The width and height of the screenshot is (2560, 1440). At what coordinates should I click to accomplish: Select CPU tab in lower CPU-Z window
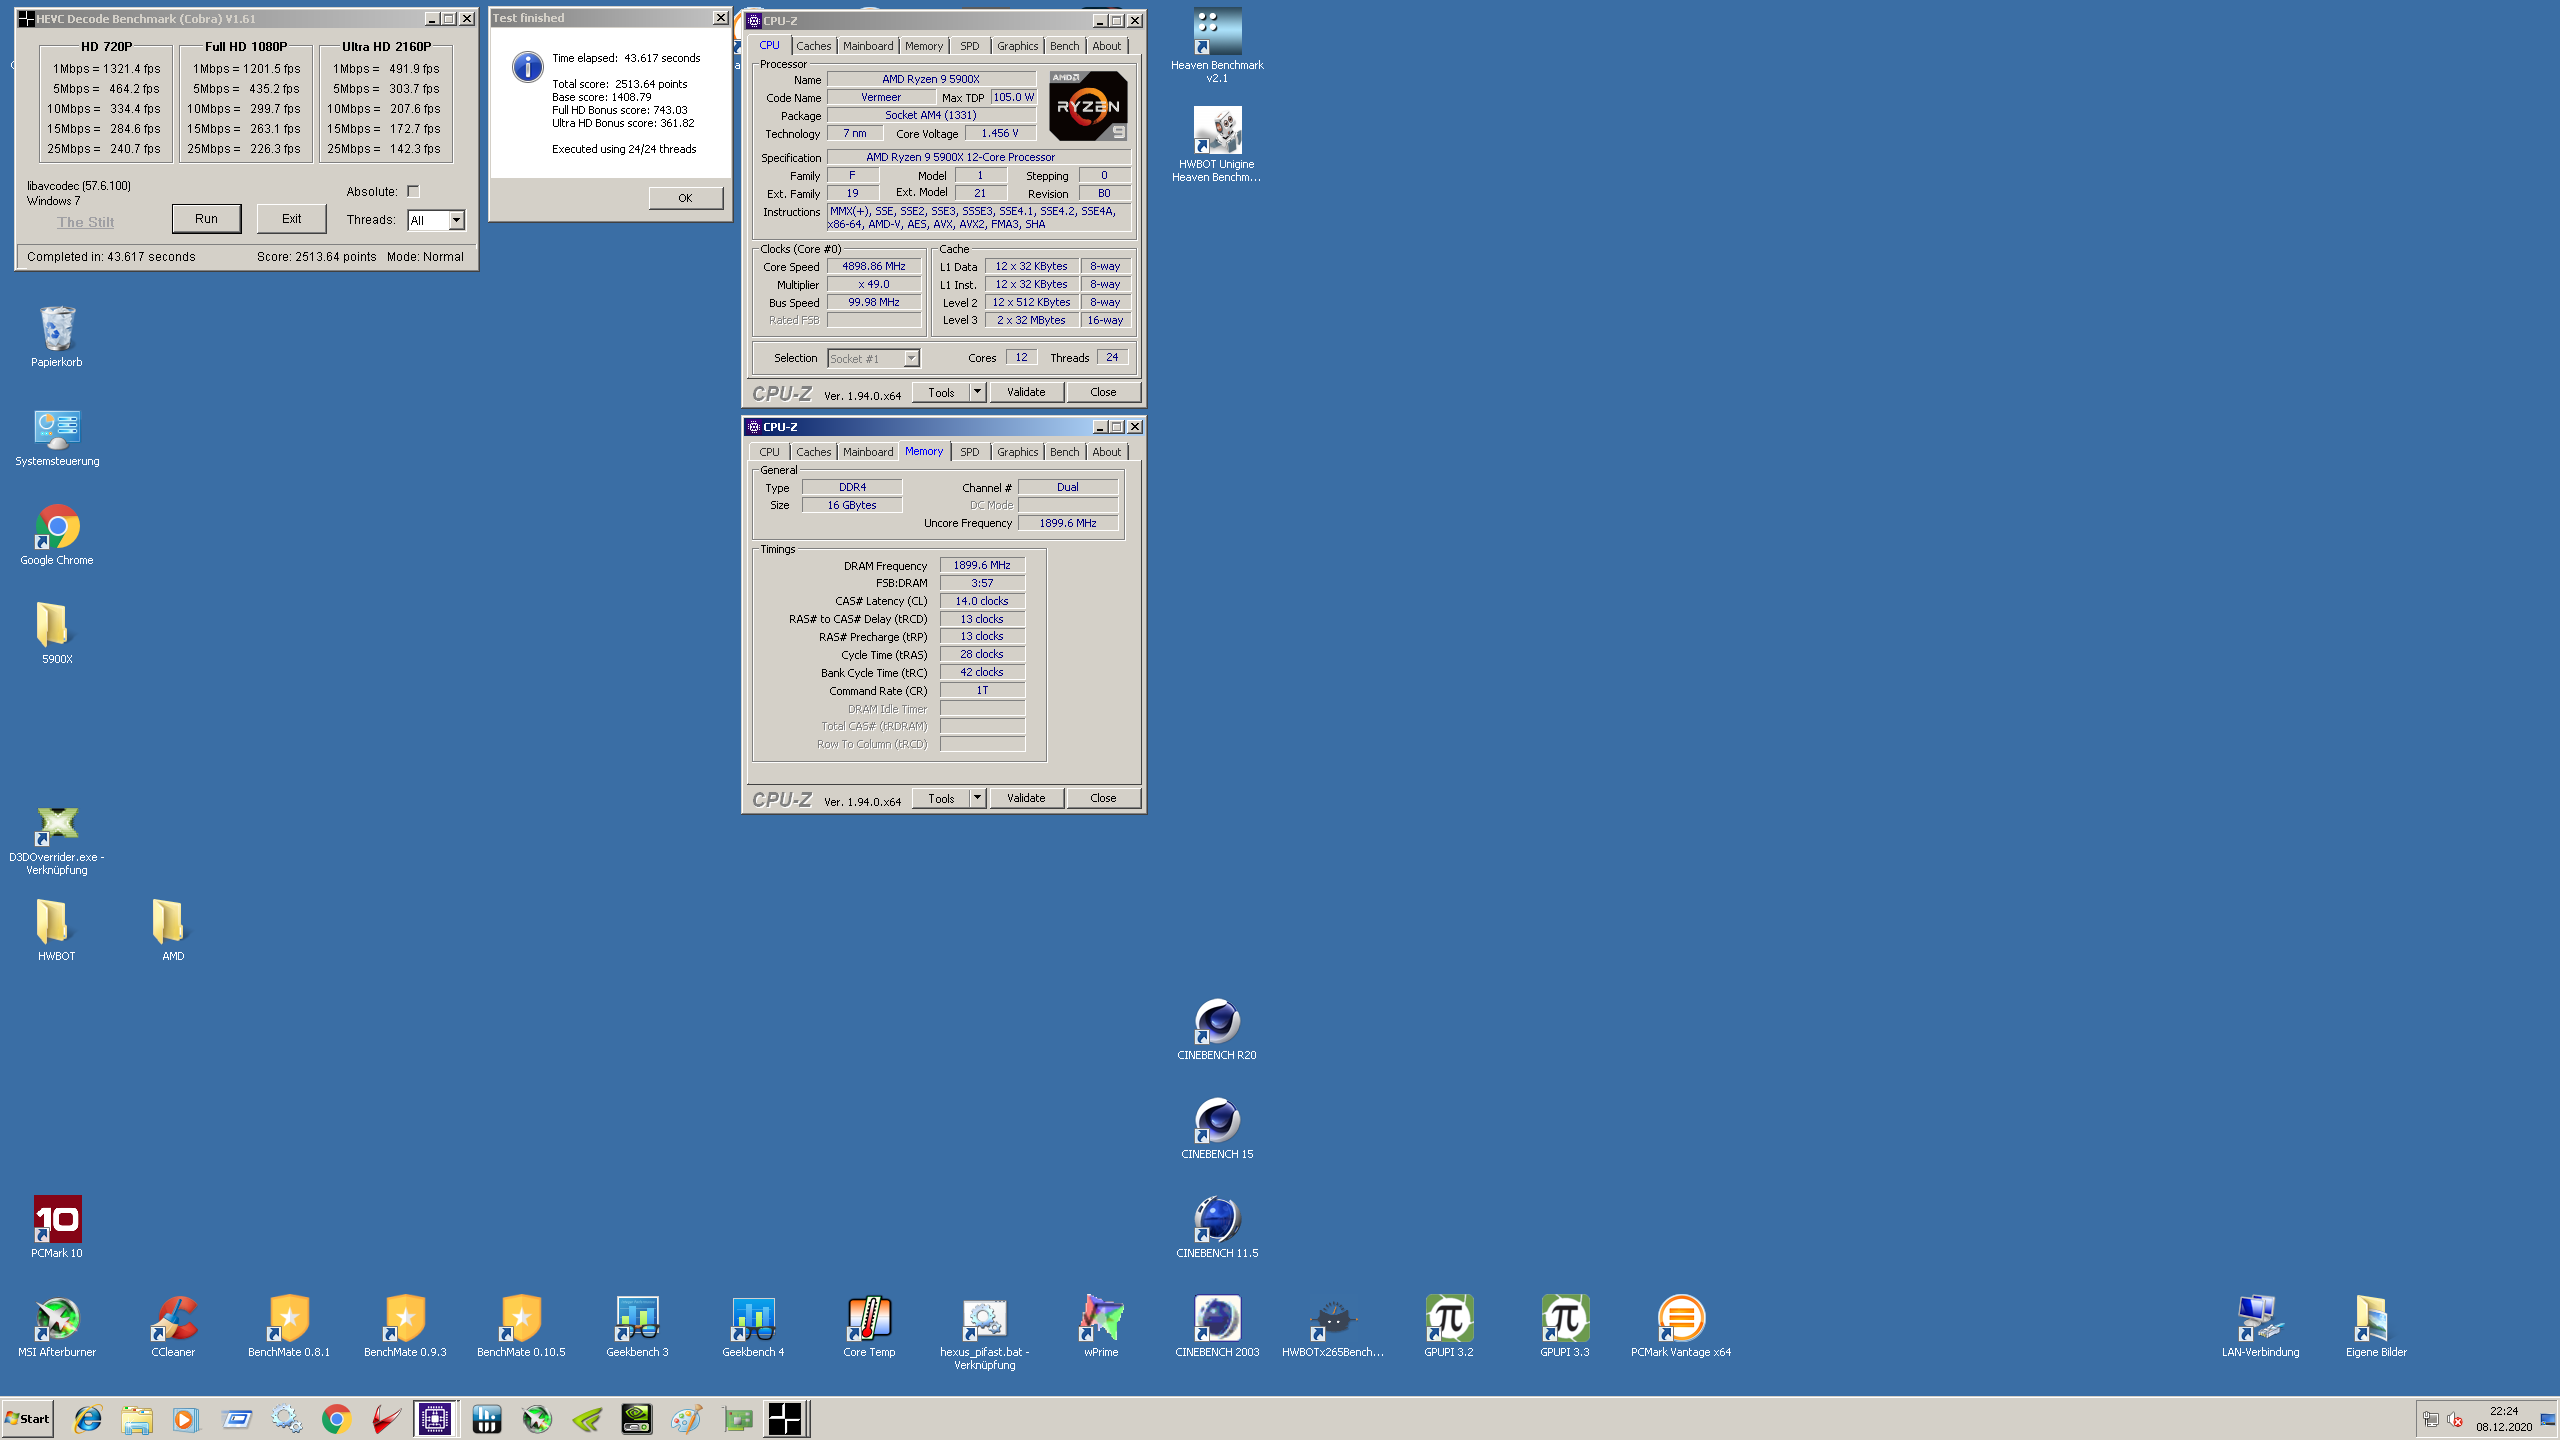[x=769, y=452]
